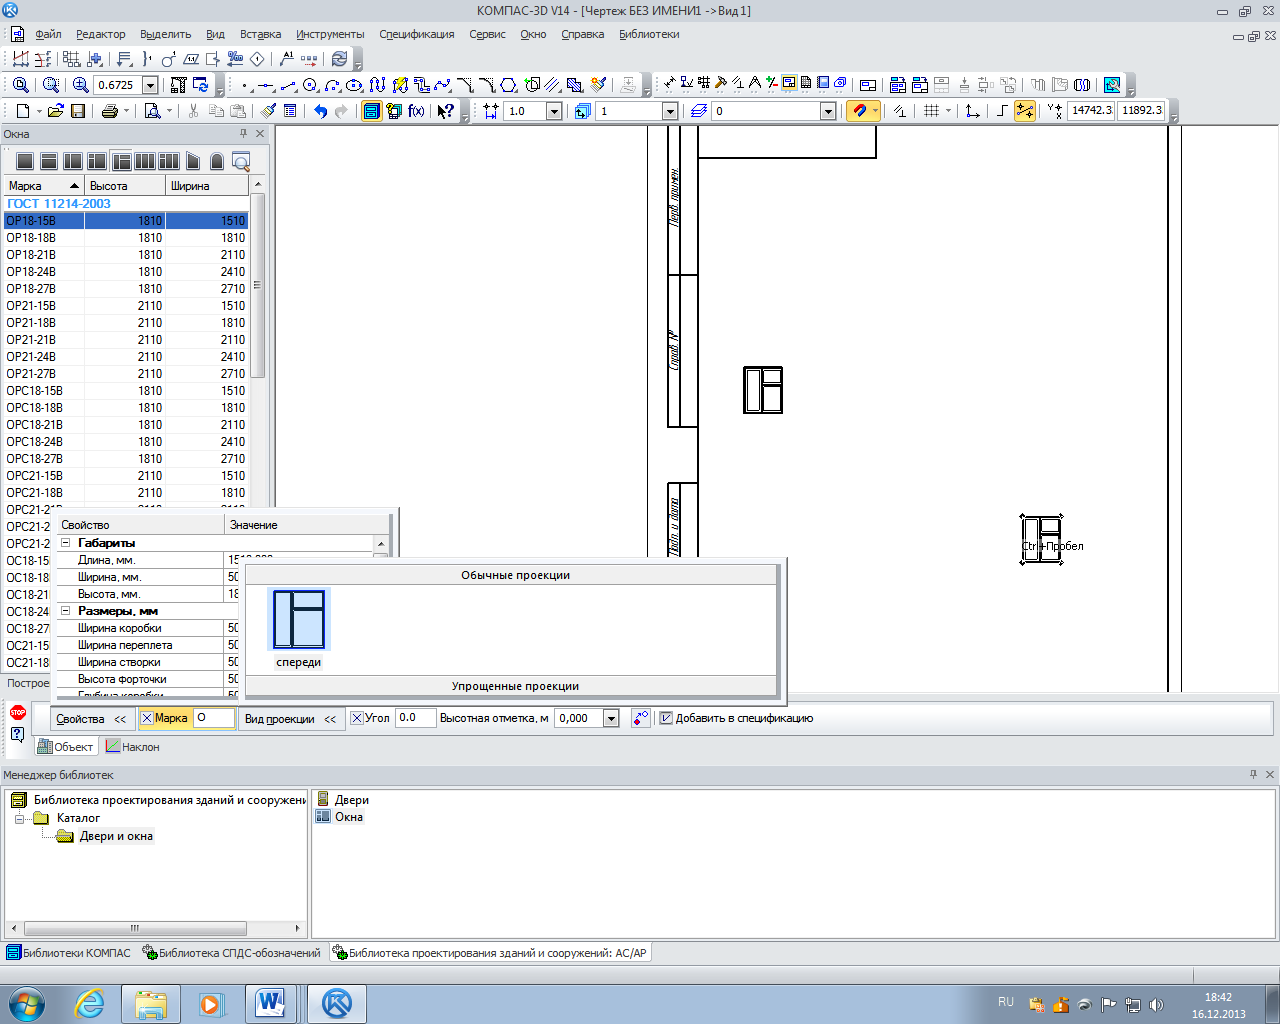Select the Двери library item
The height and width of the screenshot is (1024, 1280).
(x=343, y=800)
